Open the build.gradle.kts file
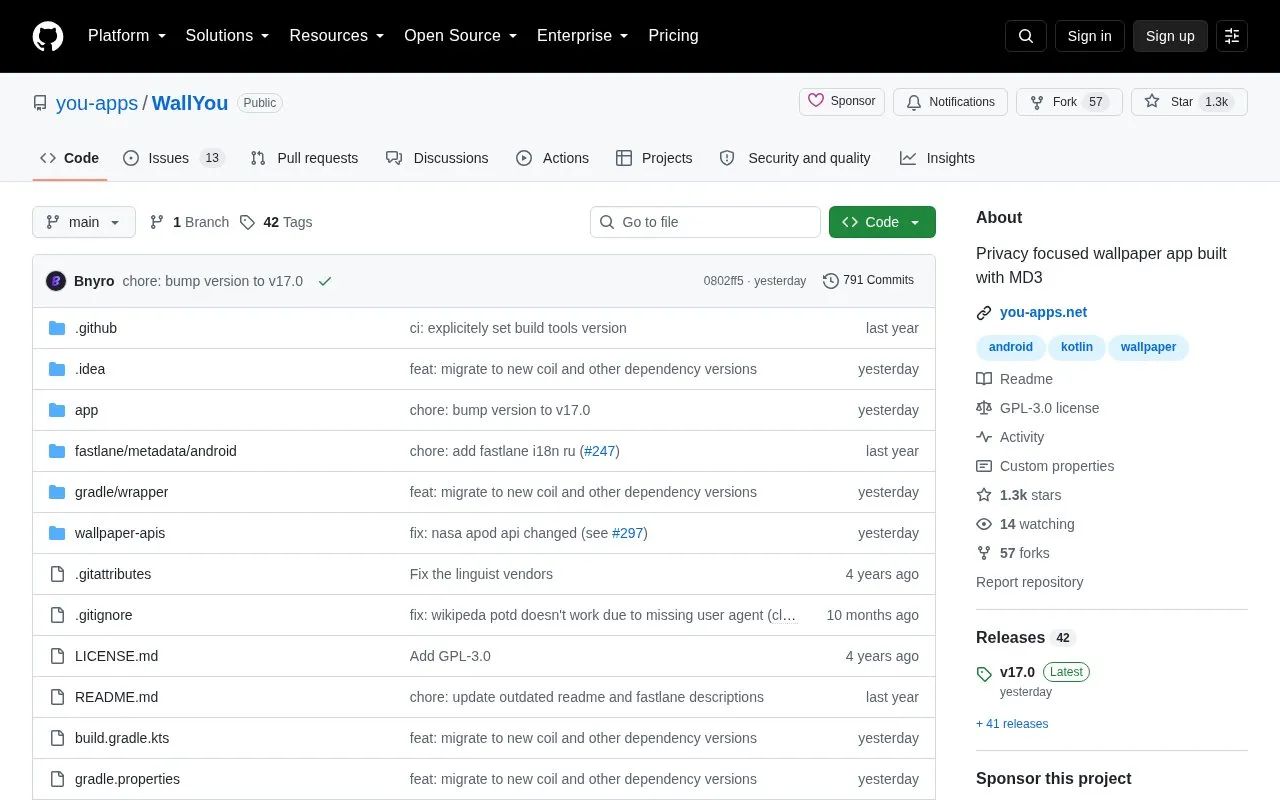 click(x=122, y=738)
